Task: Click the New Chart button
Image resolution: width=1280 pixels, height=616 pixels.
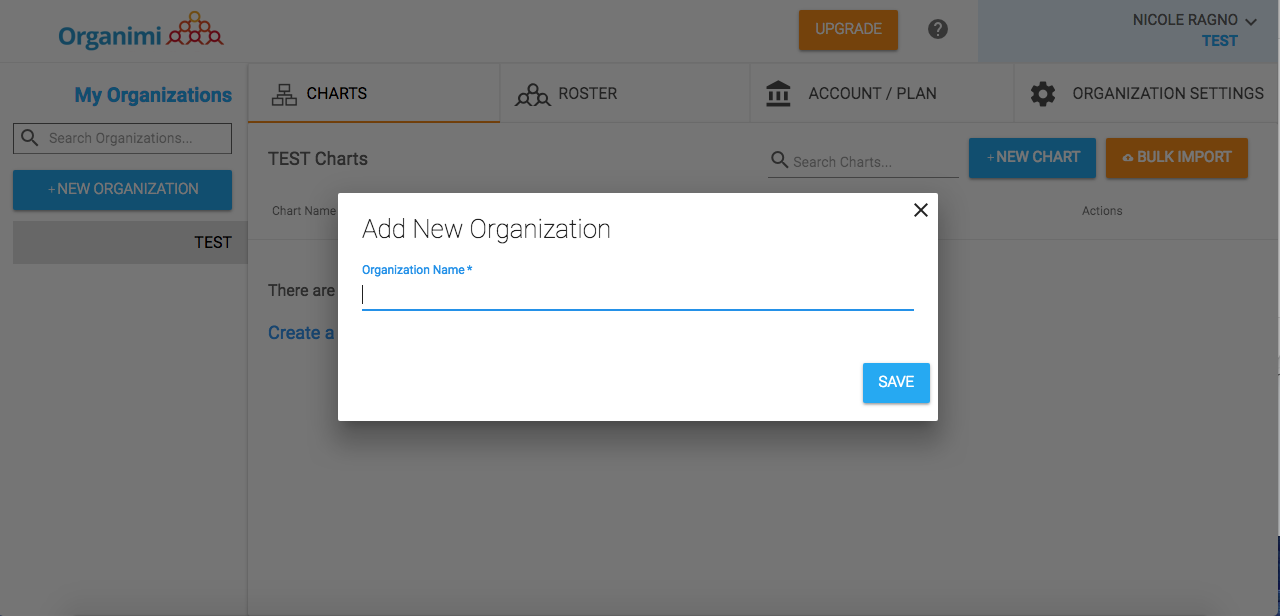Action: click(1032, 157)
